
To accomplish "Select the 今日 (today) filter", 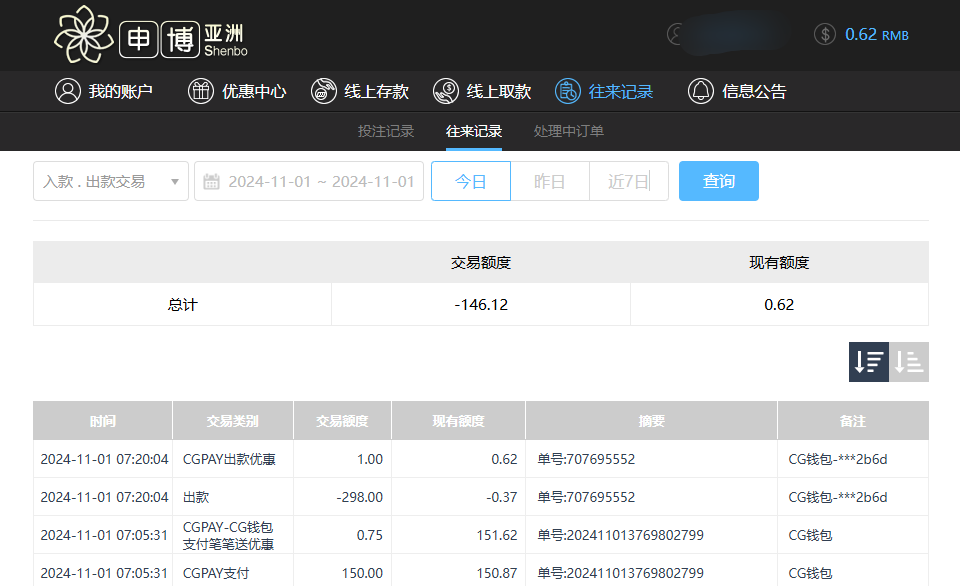I will click(470, 181).
